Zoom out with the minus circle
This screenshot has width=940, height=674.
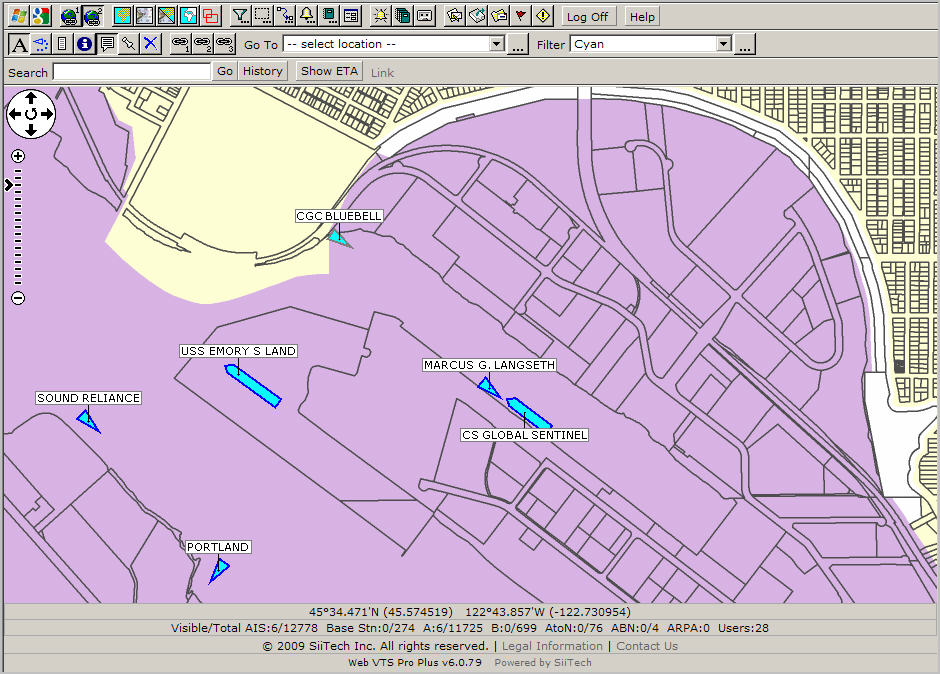tap(18, 297)
